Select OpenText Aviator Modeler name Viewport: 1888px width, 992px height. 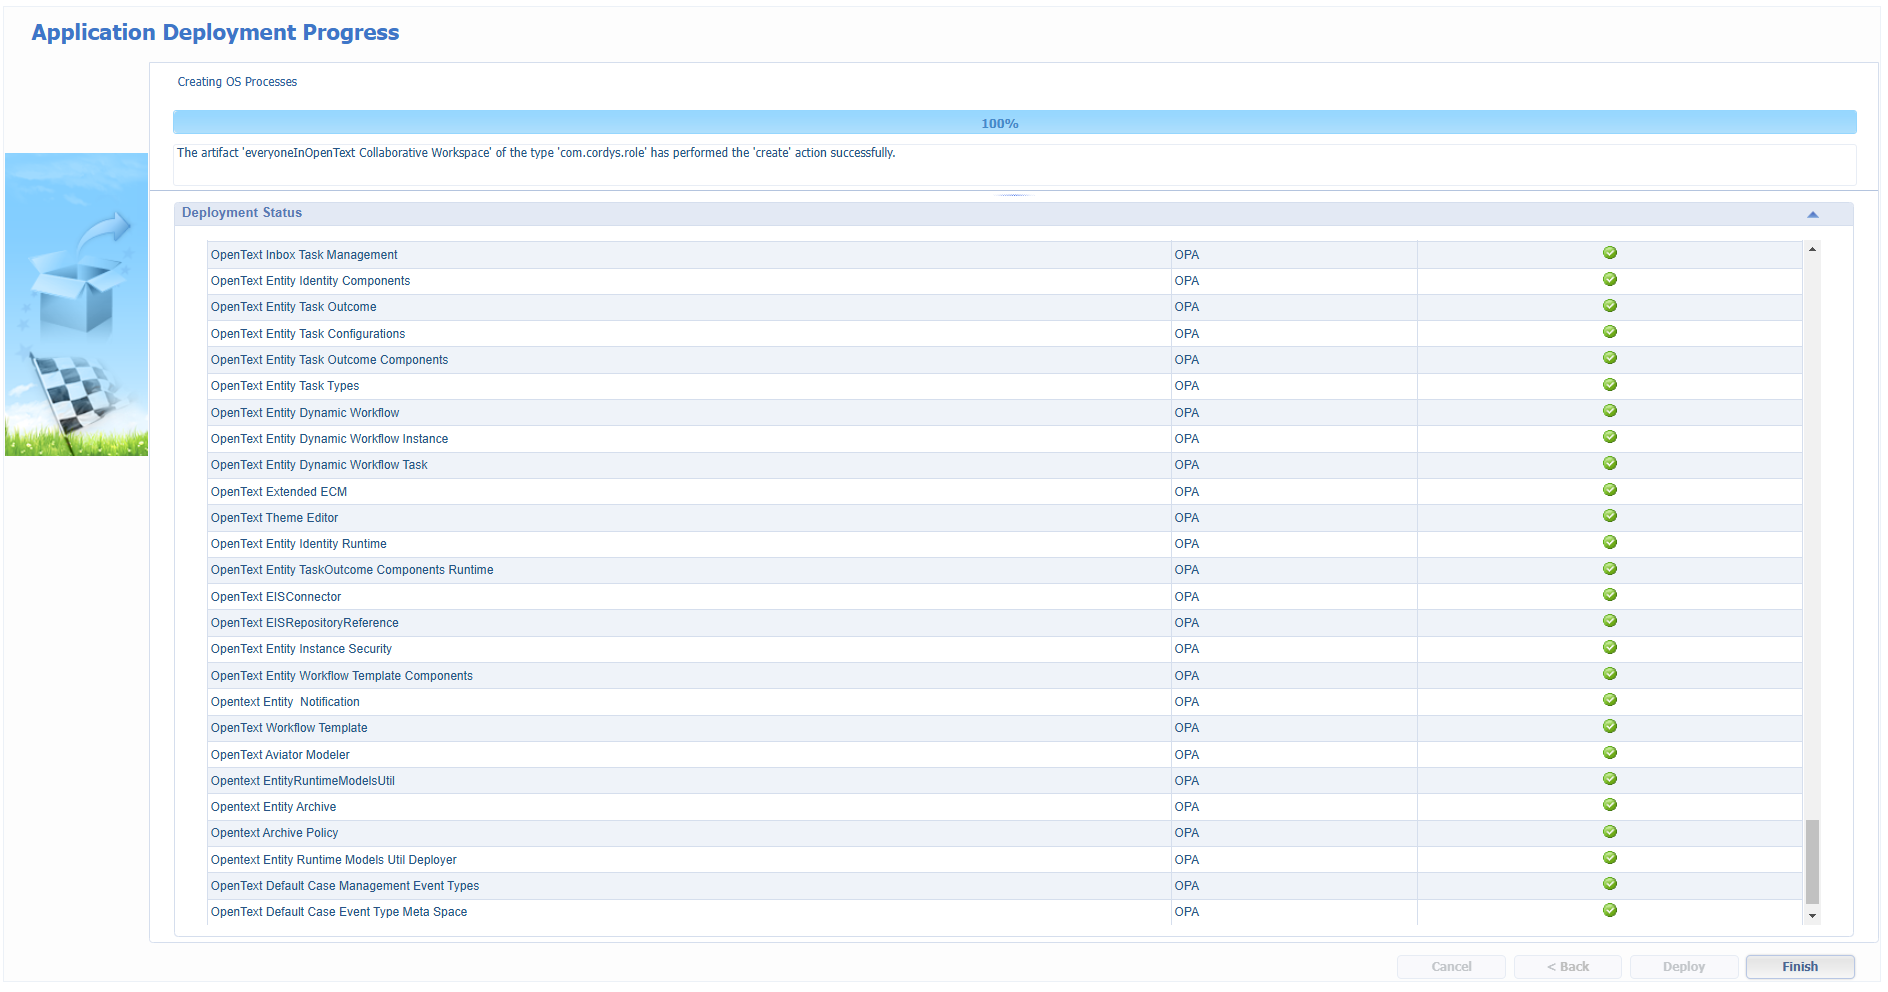coord(280,755)
